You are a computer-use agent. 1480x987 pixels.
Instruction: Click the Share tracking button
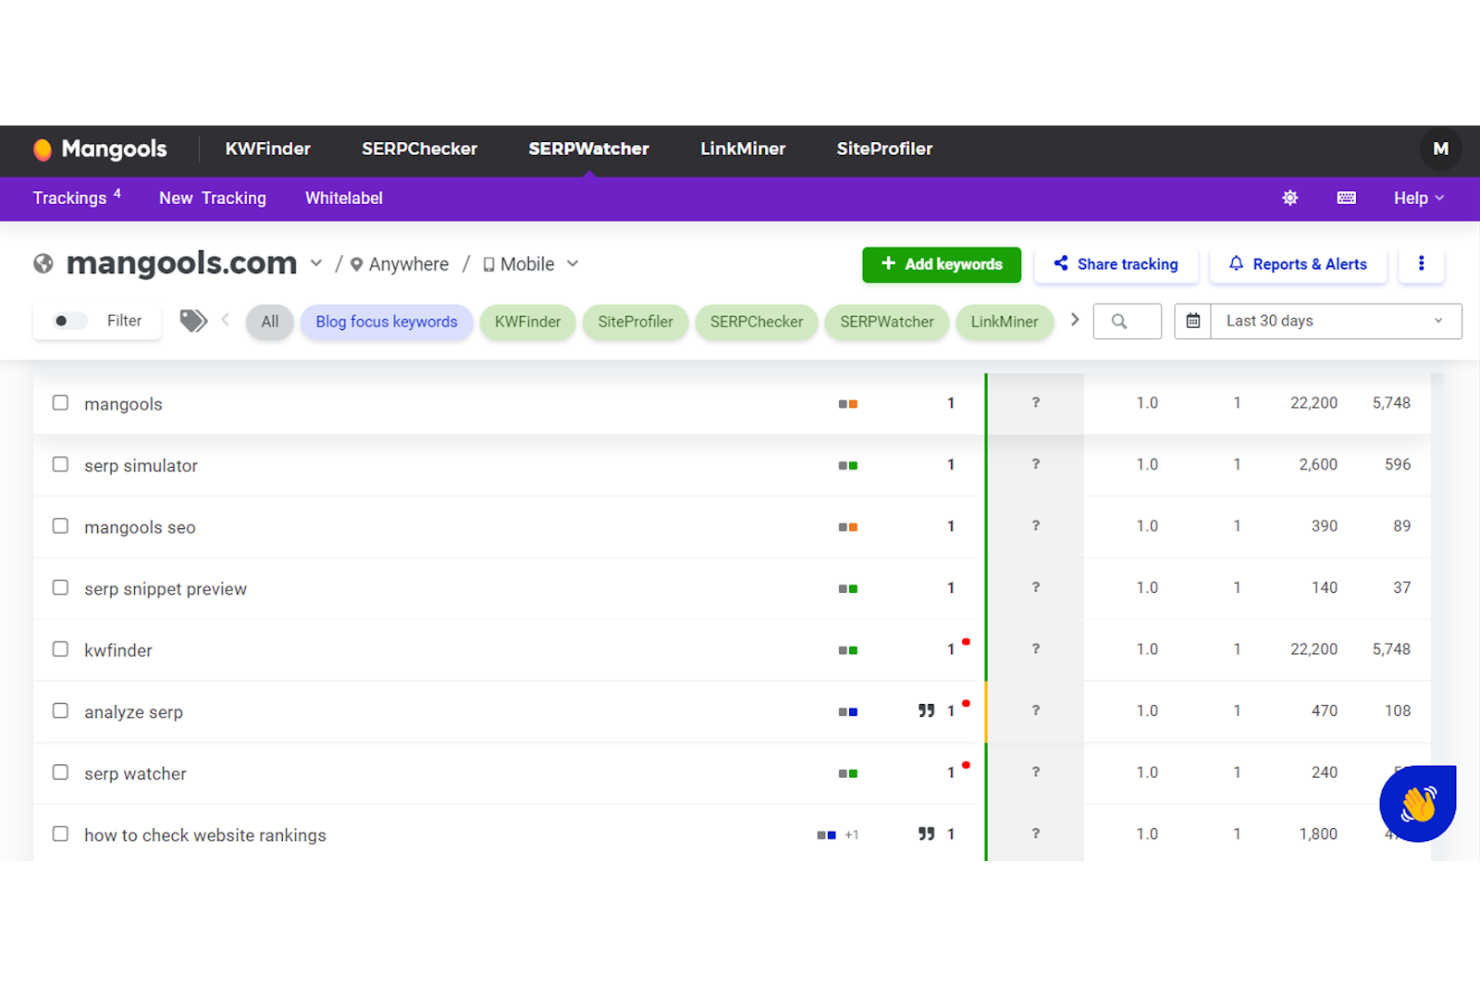[x=1116, y=264]
